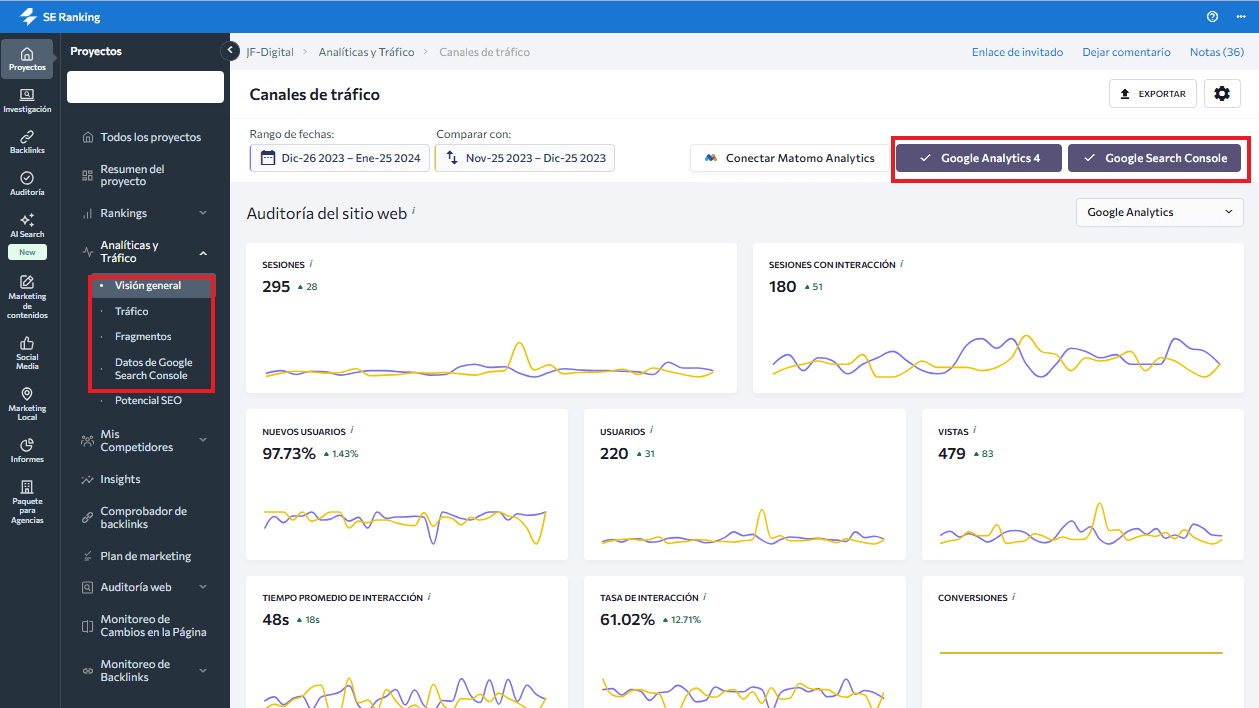Open the Proyectos home icon

click(x=27, y=59)
